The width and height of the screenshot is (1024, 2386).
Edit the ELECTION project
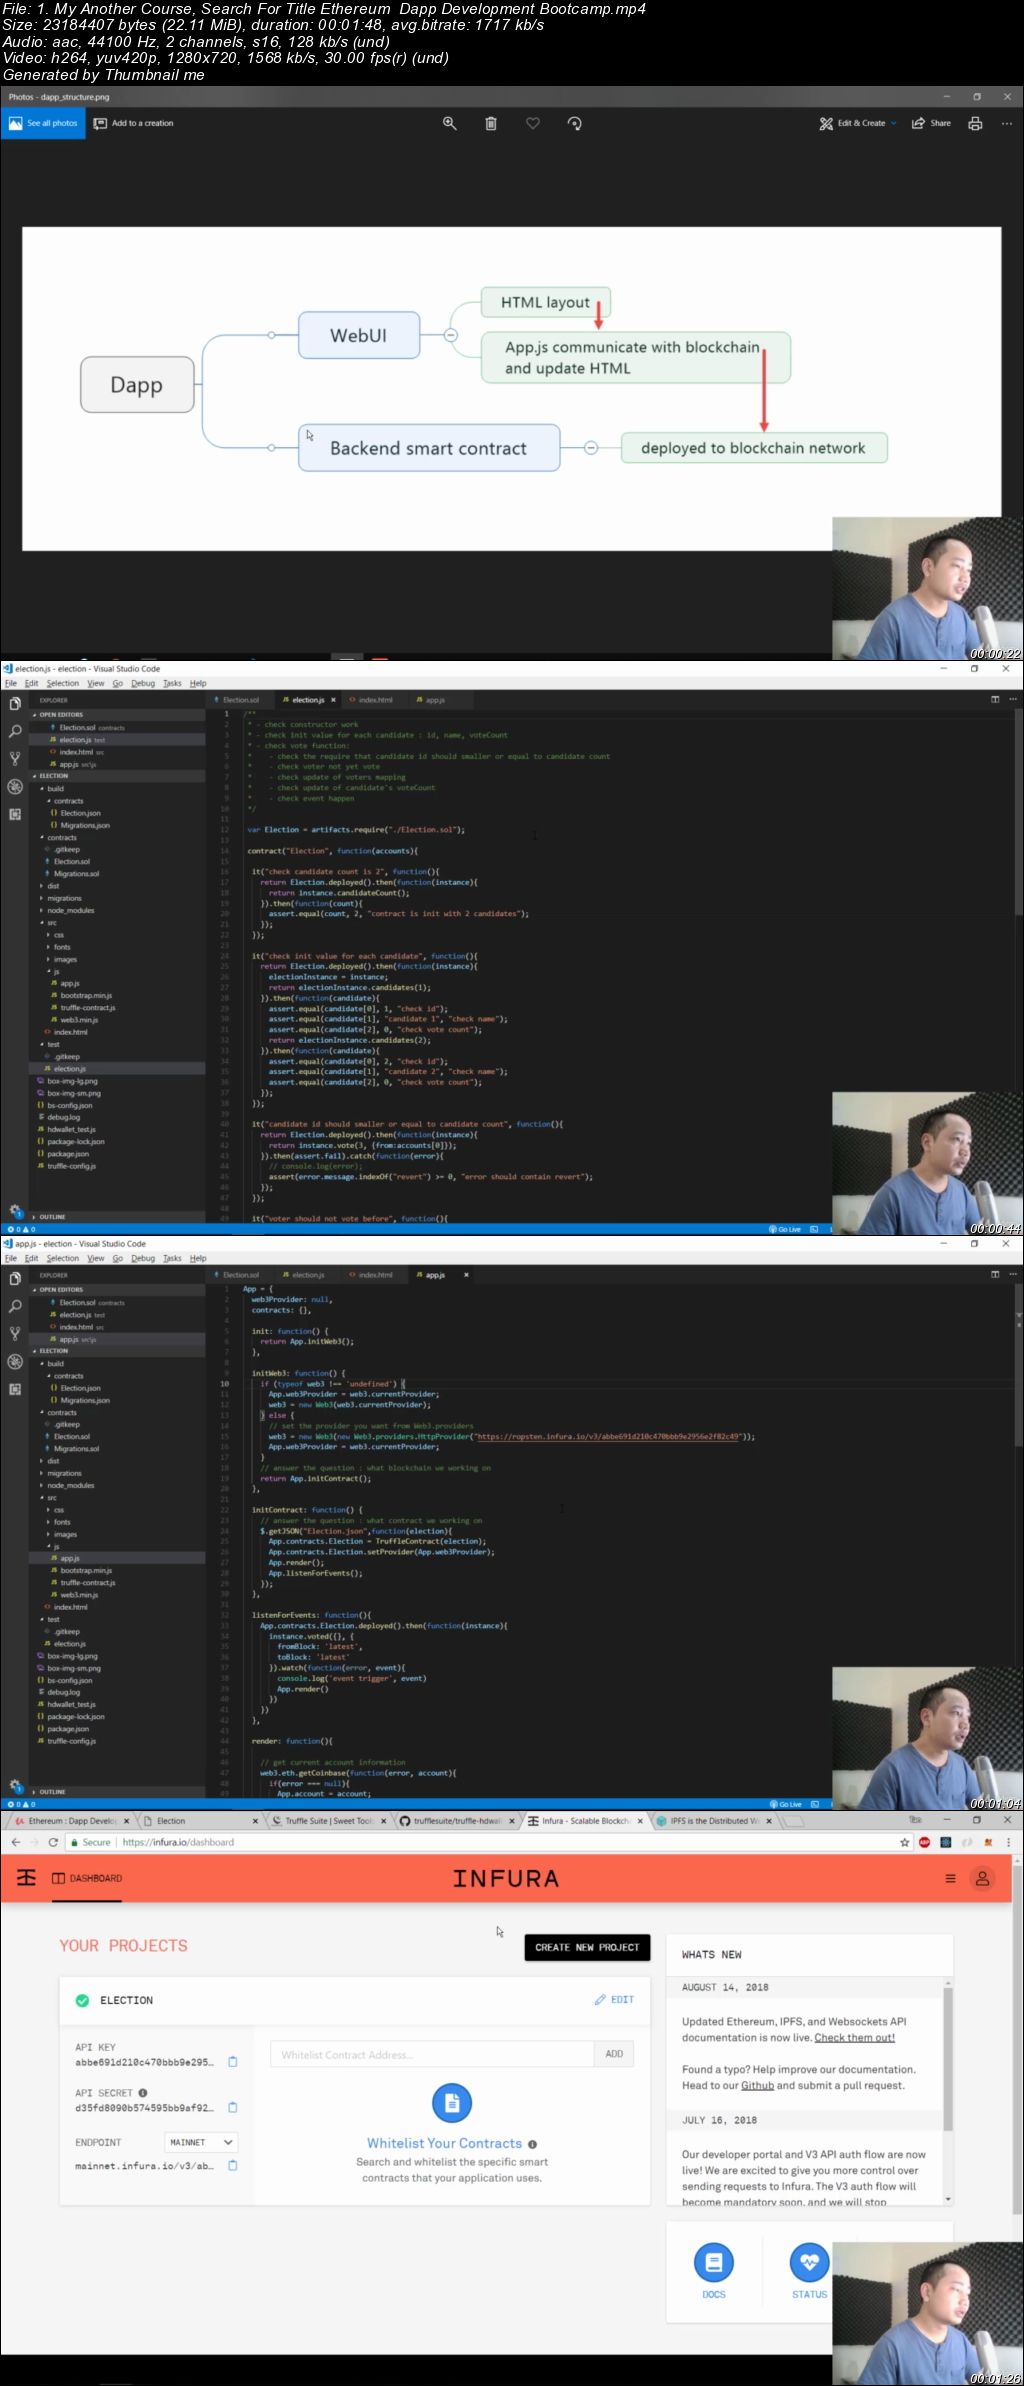(x=615, y=1999)
